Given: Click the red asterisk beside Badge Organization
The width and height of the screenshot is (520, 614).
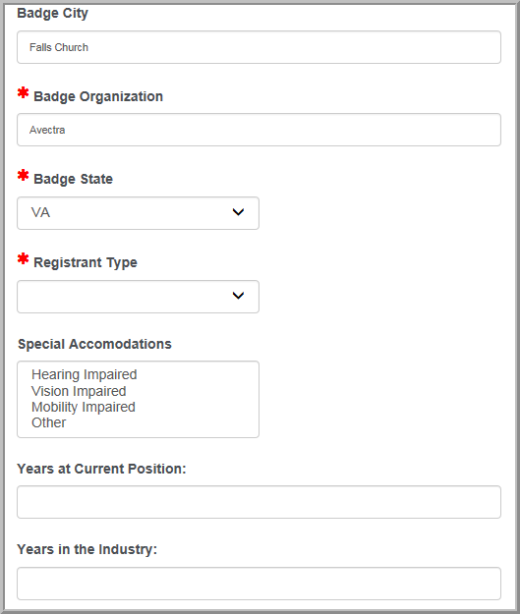Looking at the screenshot, I should pyautogui.click(x=23, y=93).
